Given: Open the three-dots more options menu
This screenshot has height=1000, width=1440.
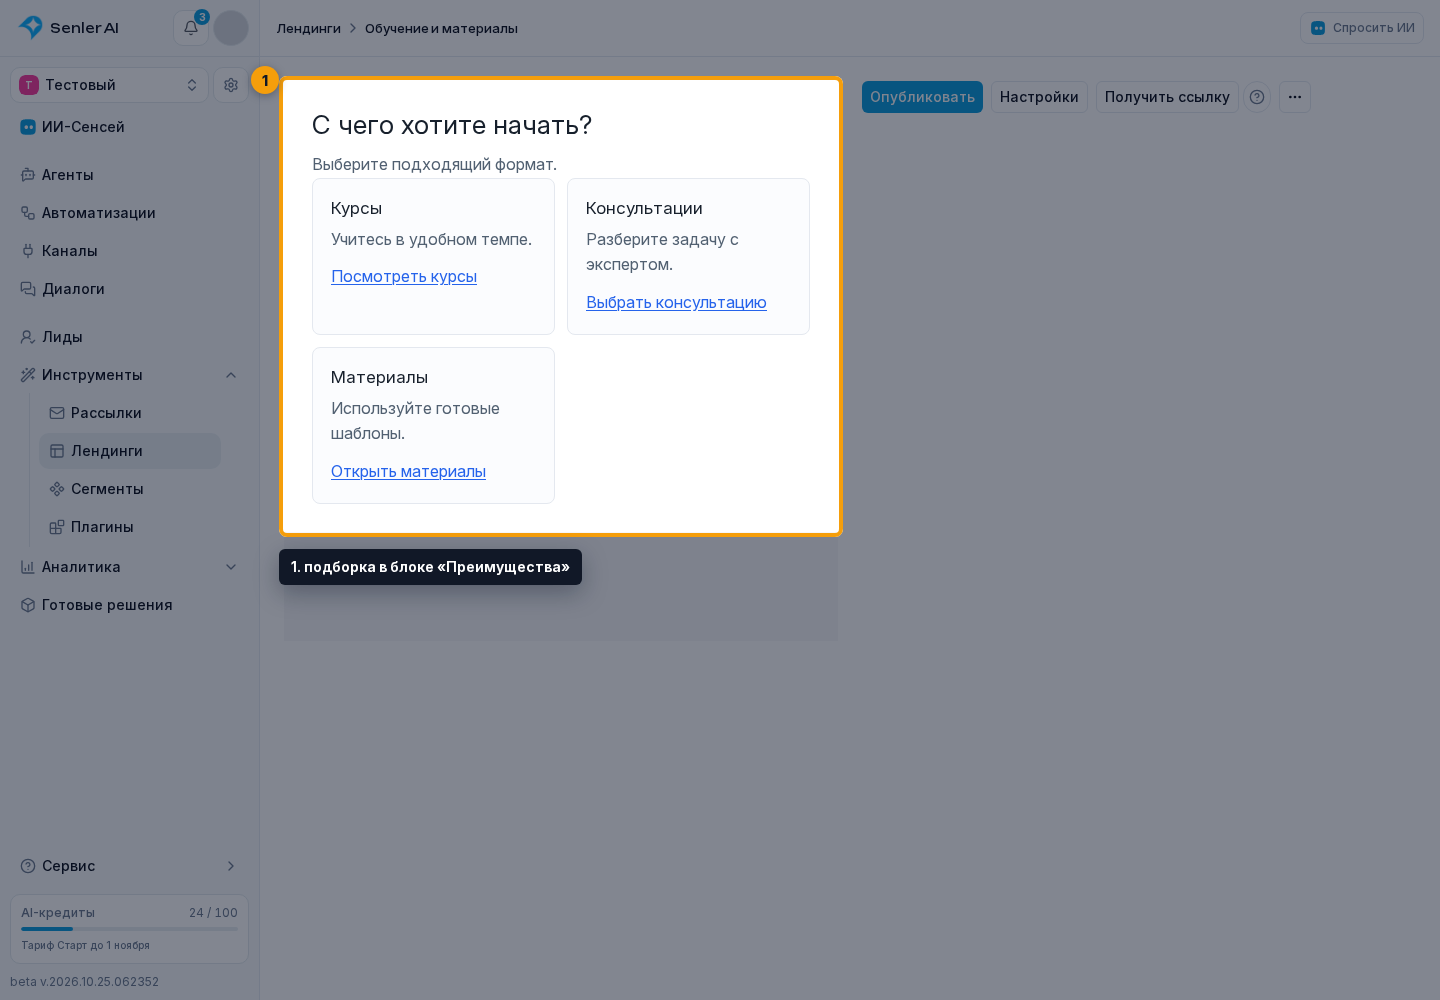Looking at the screenshot, I should pos(1295,97).
